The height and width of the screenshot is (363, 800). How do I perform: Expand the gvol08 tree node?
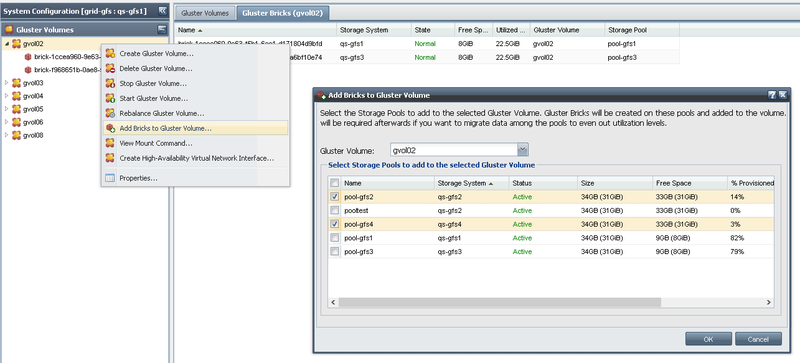7,135
